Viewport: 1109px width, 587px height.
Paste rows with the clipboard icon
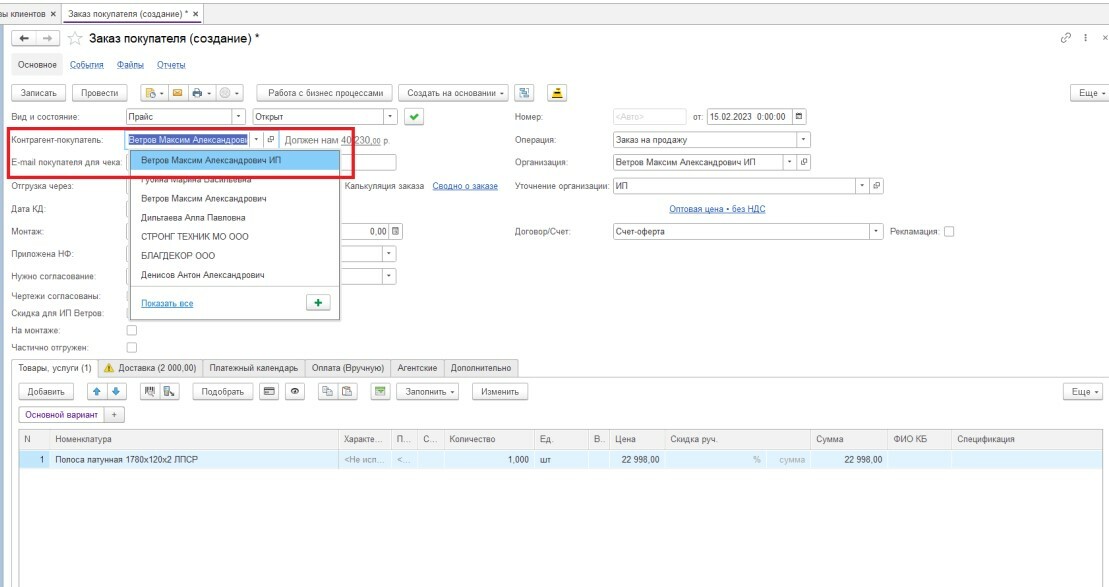click(347, 391)
